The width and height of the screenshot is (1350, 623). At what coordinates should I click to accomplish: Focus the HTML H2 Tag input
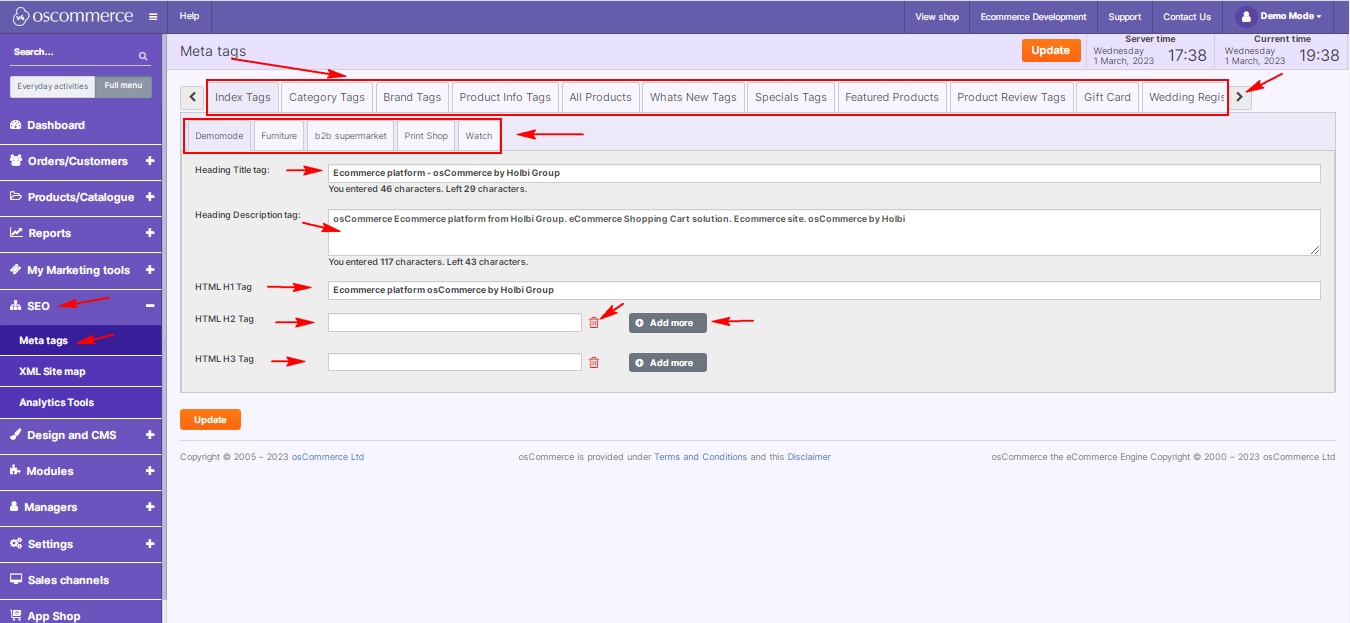[455, 322]
